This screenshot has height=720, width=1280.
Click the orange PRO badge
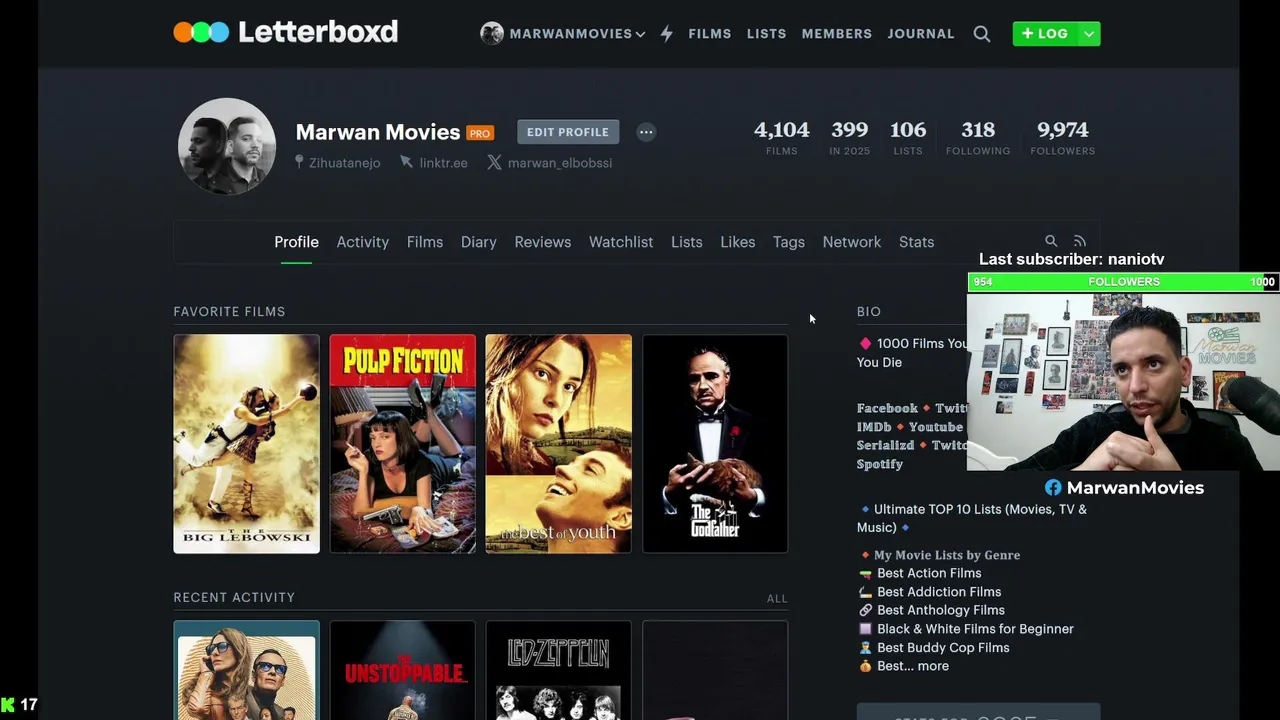point(480,133)
